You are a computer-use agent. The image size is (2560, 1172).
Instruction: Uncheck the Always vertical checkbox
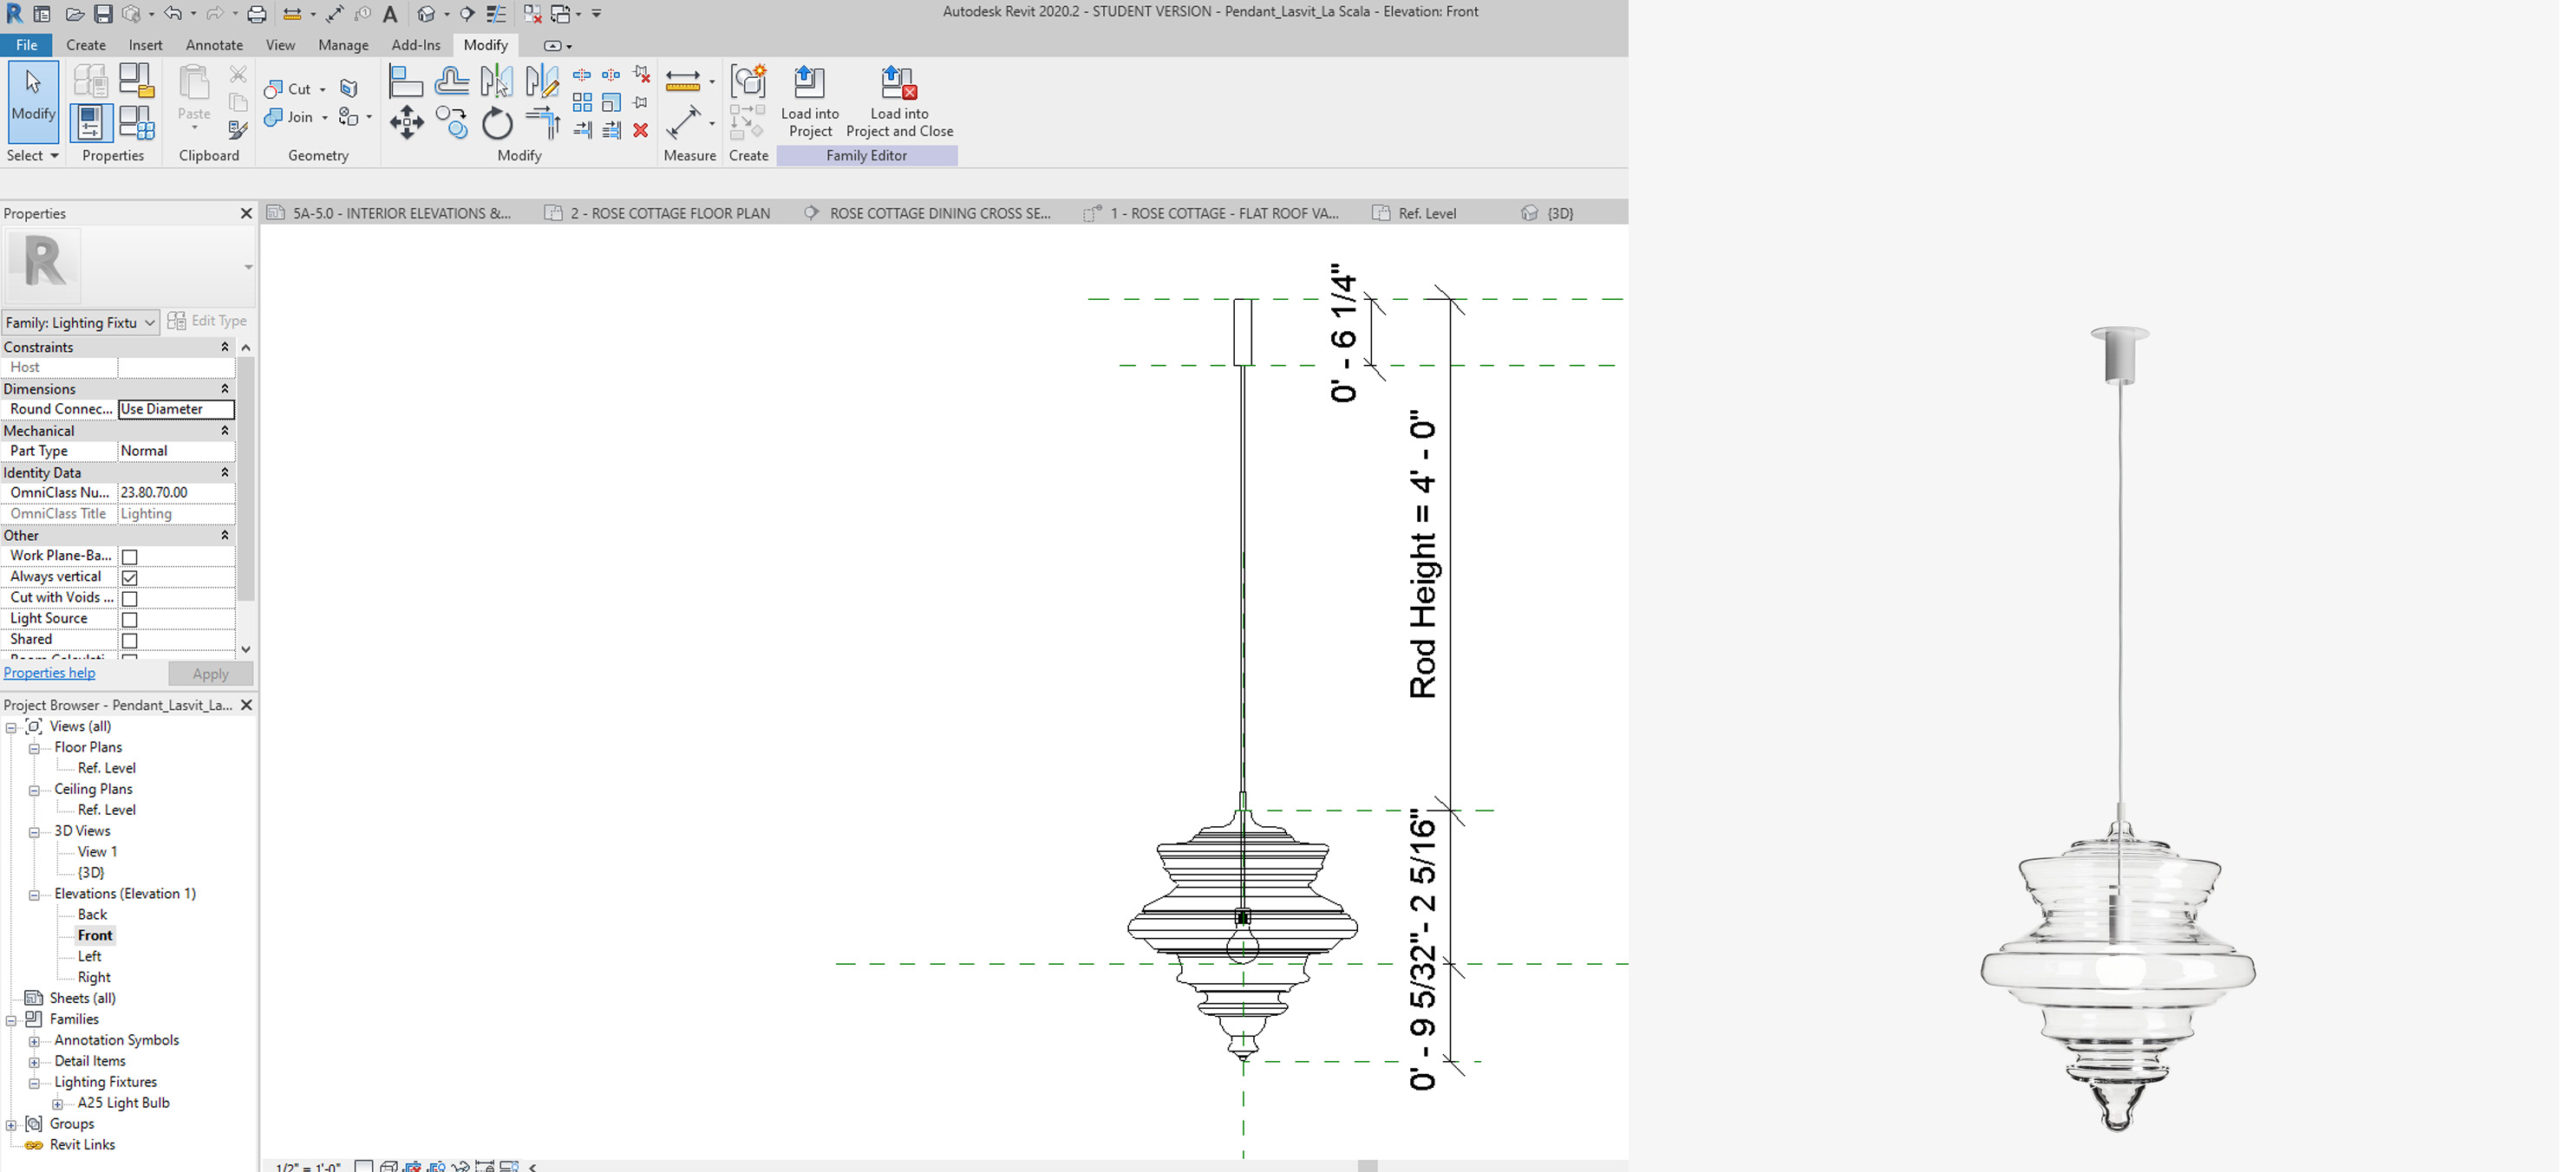(130, 578)
